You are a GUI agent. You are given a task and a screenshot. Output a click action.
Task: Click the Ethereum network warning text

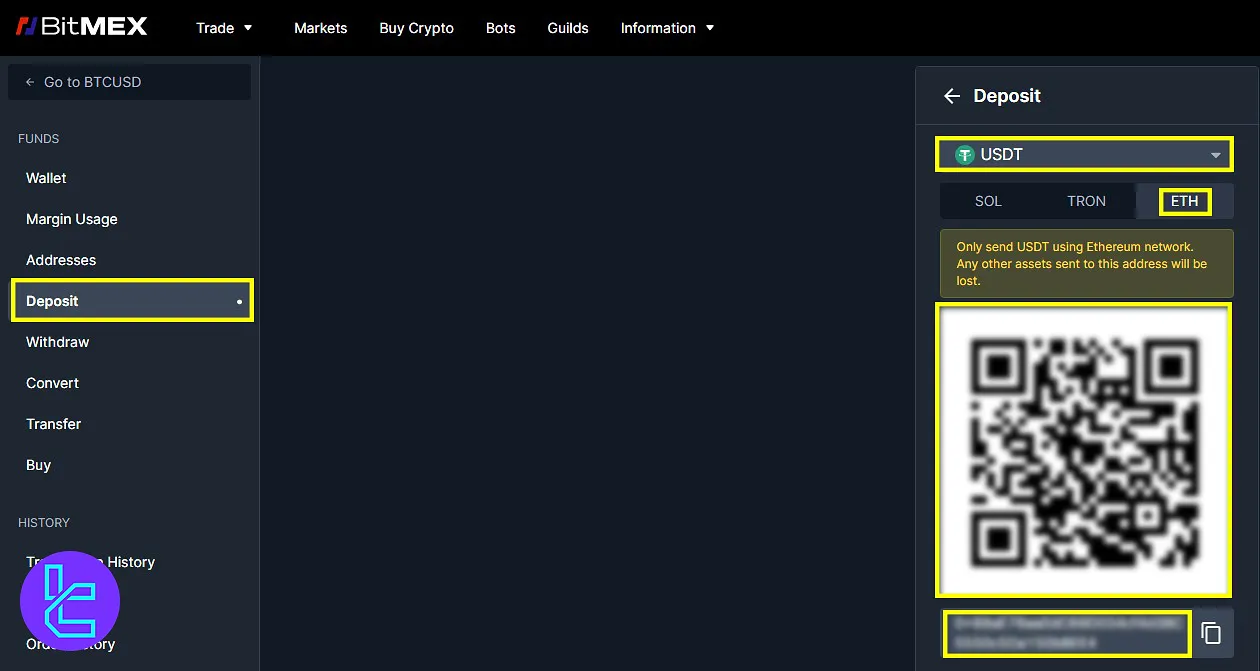[1084, 263]
